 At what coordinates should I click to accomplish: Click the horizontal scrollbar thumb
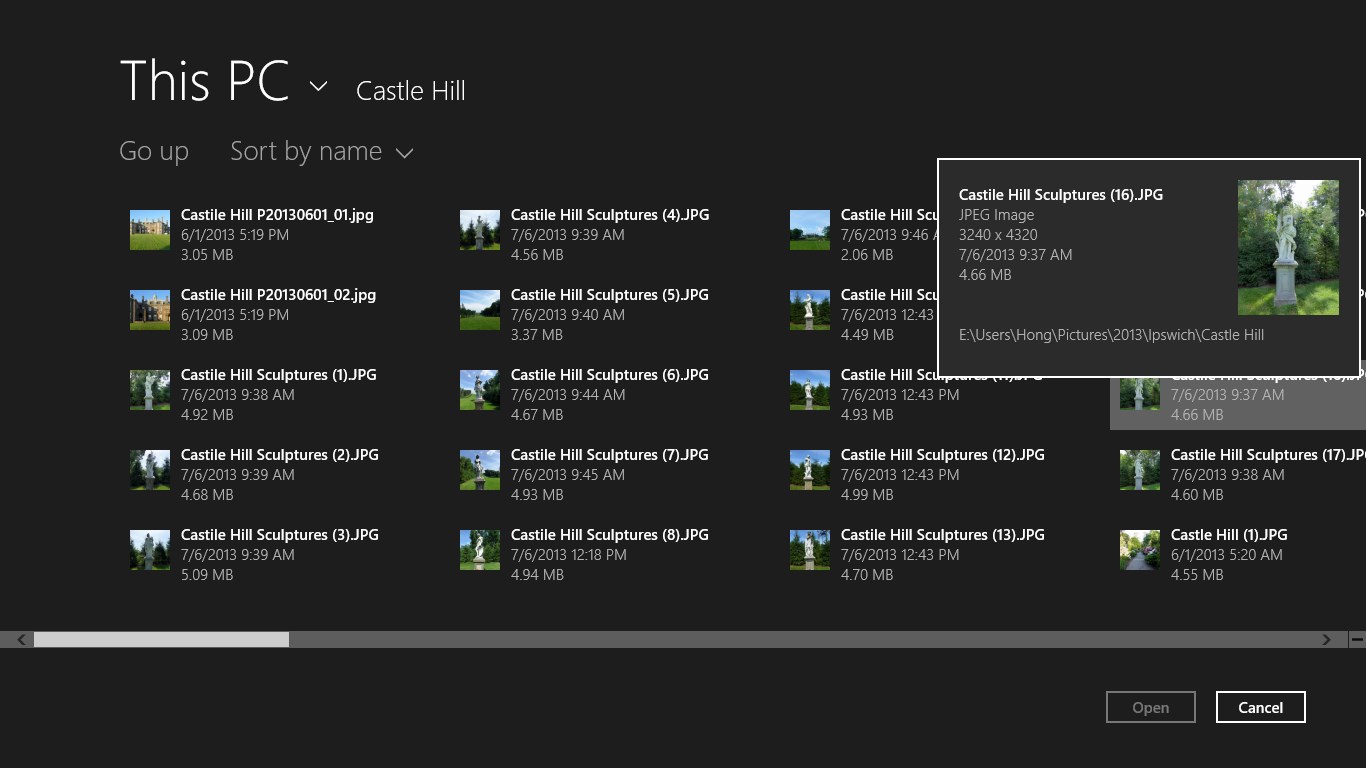click(x=161, y=639)
